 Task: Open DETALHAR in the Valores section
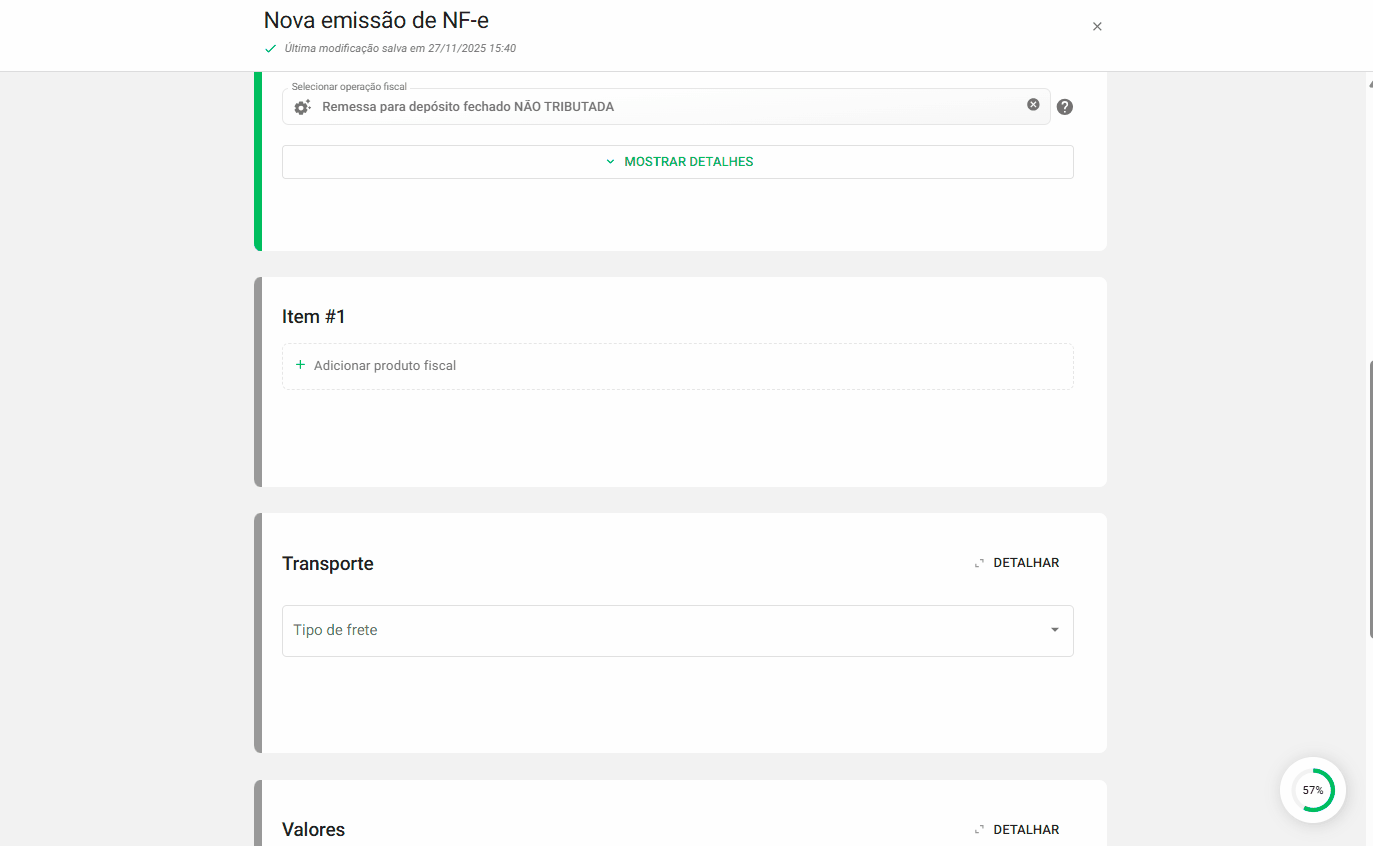[x=1025, y=830]
